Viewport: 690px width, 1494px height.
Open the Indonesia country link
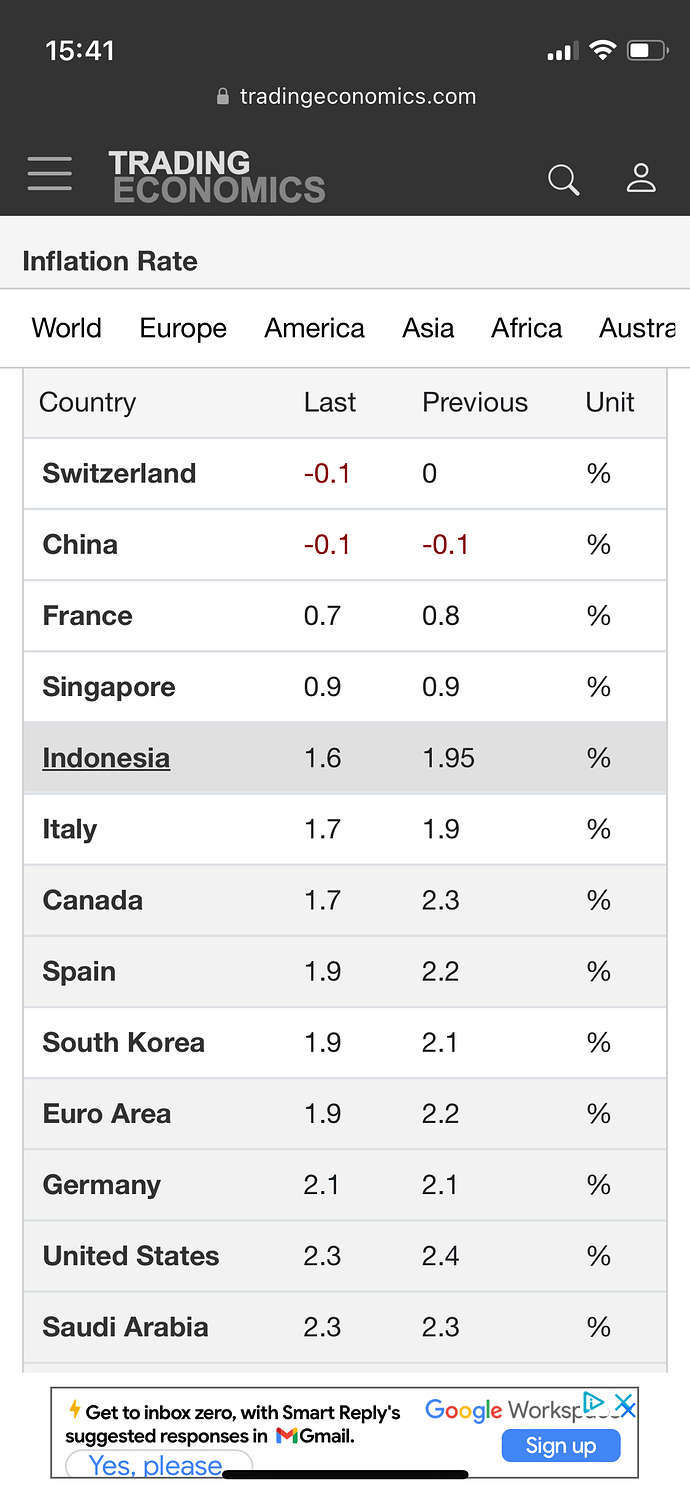pyautogui.click(x=106, y=758)
